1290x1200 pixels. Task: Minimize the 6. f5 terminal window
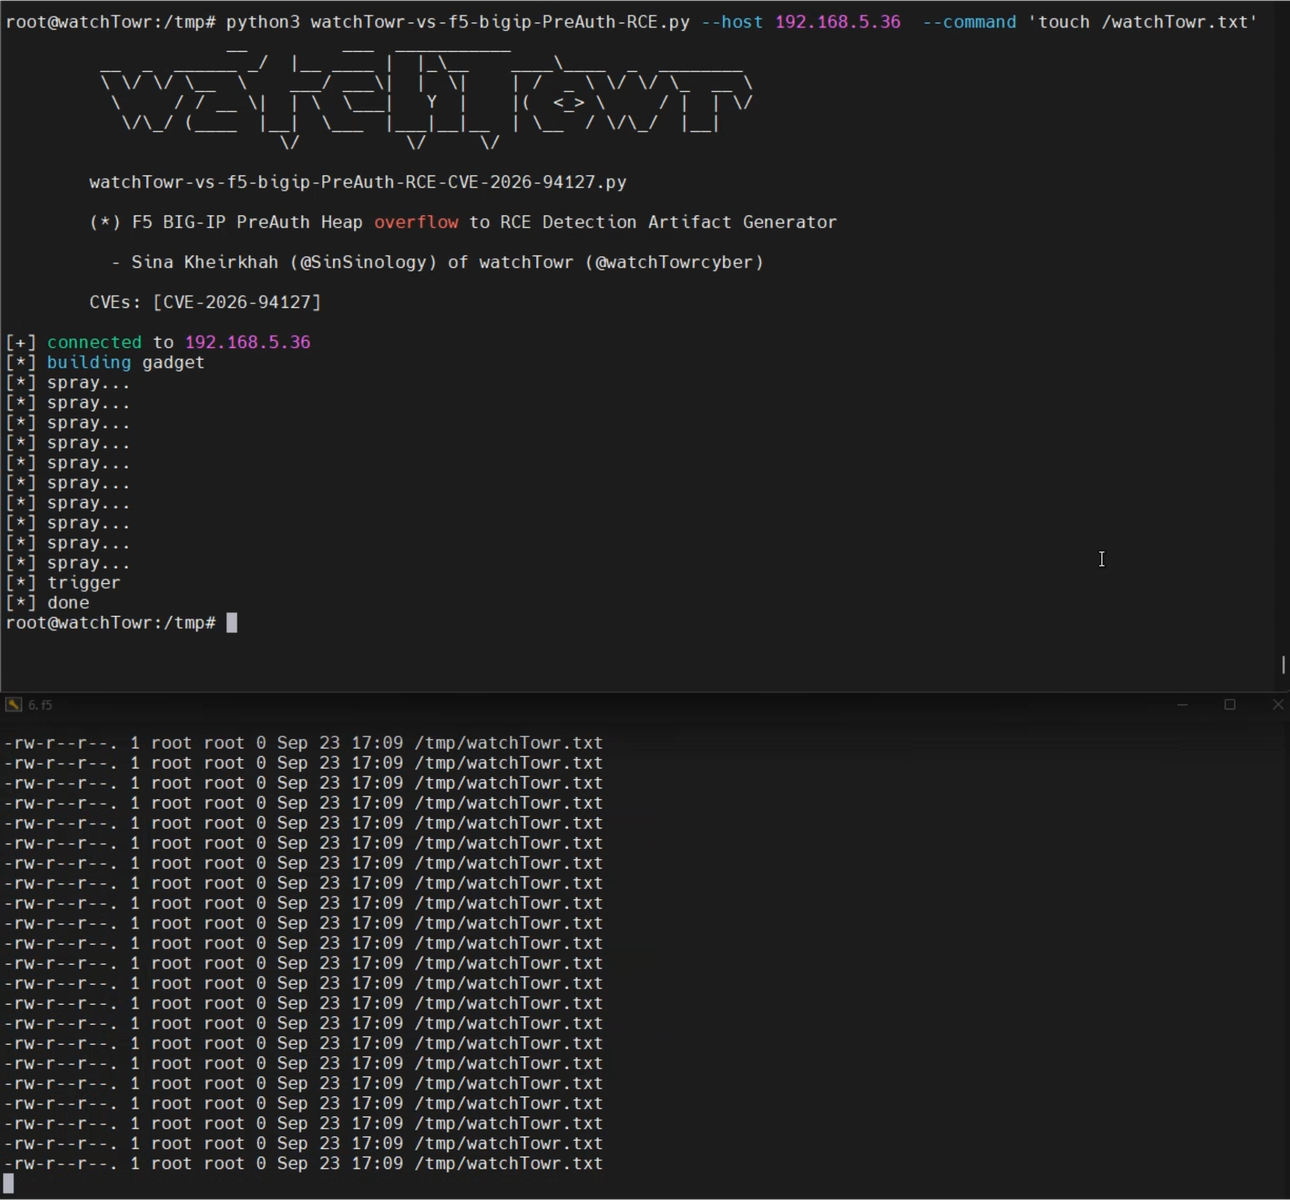pos(1182,705)
